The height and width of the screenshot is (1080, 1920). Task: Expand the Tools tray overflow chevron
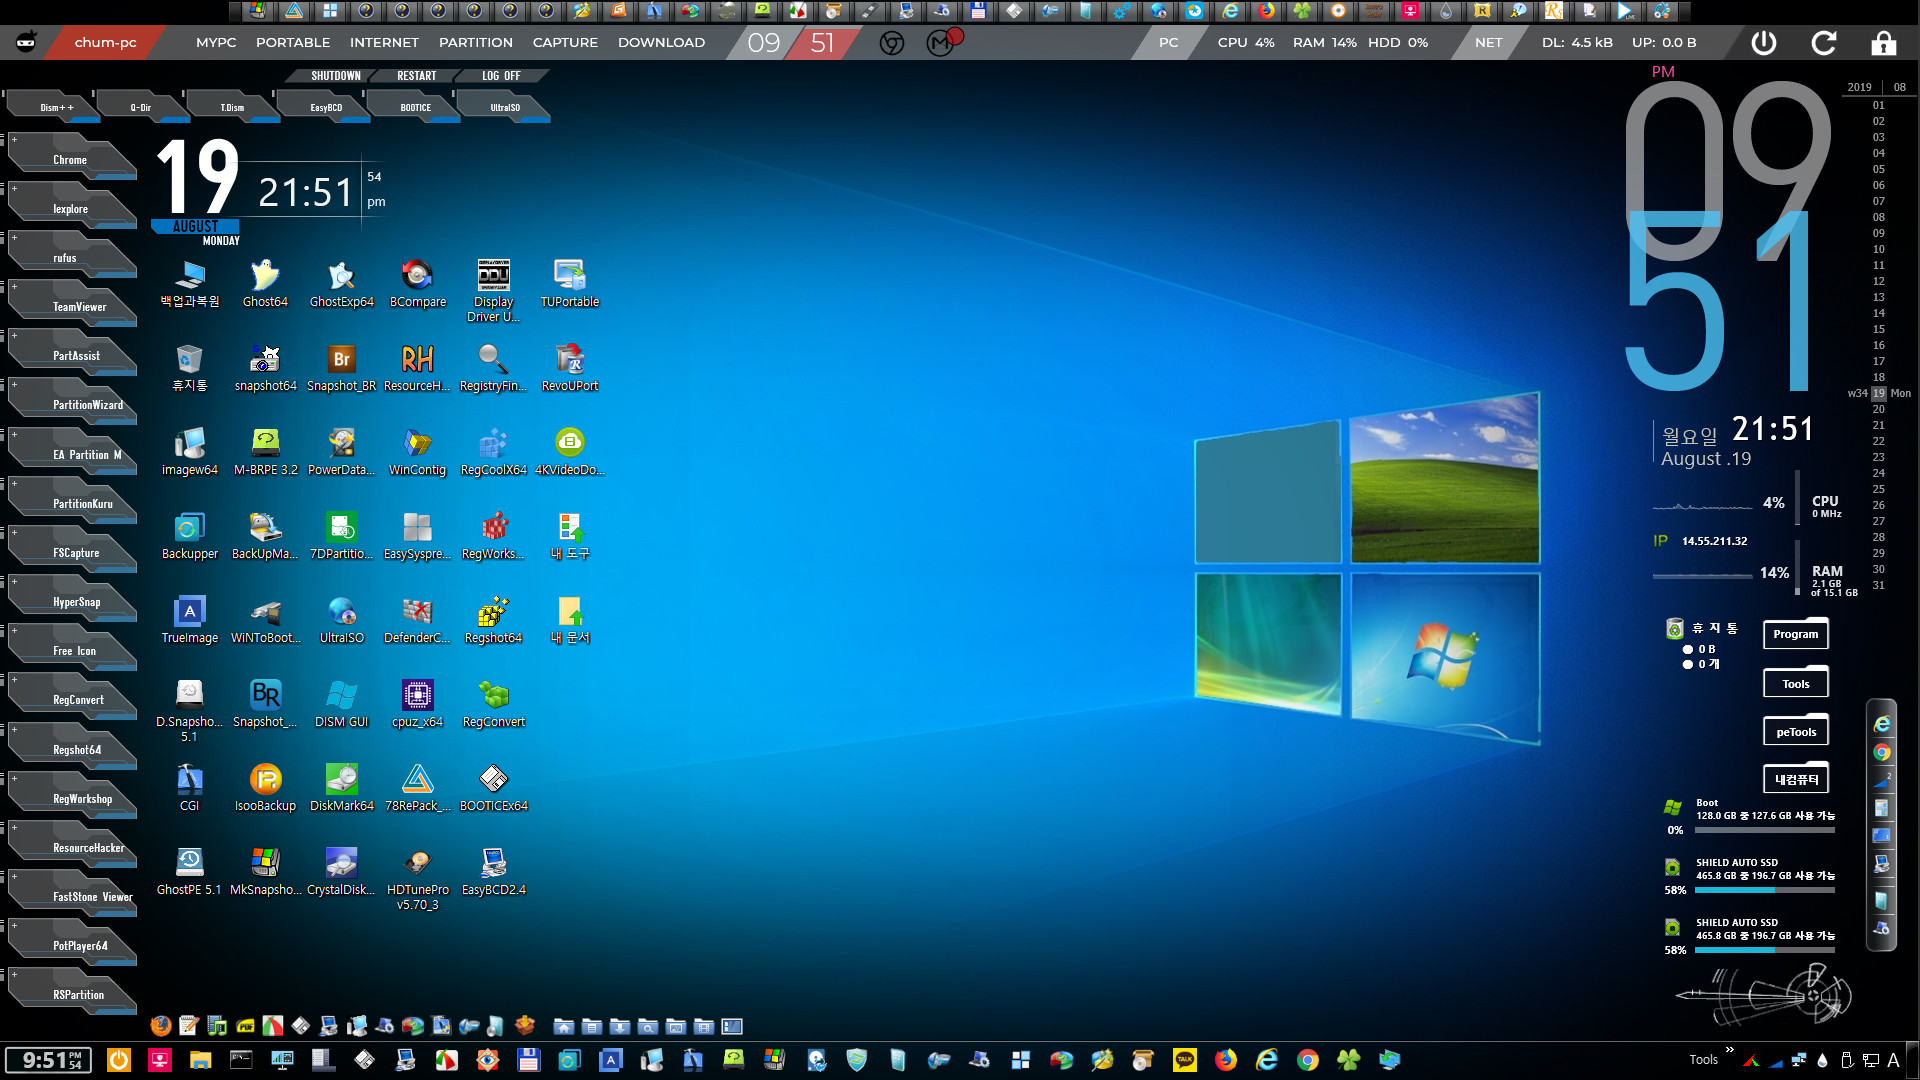coord(1729,1049)
